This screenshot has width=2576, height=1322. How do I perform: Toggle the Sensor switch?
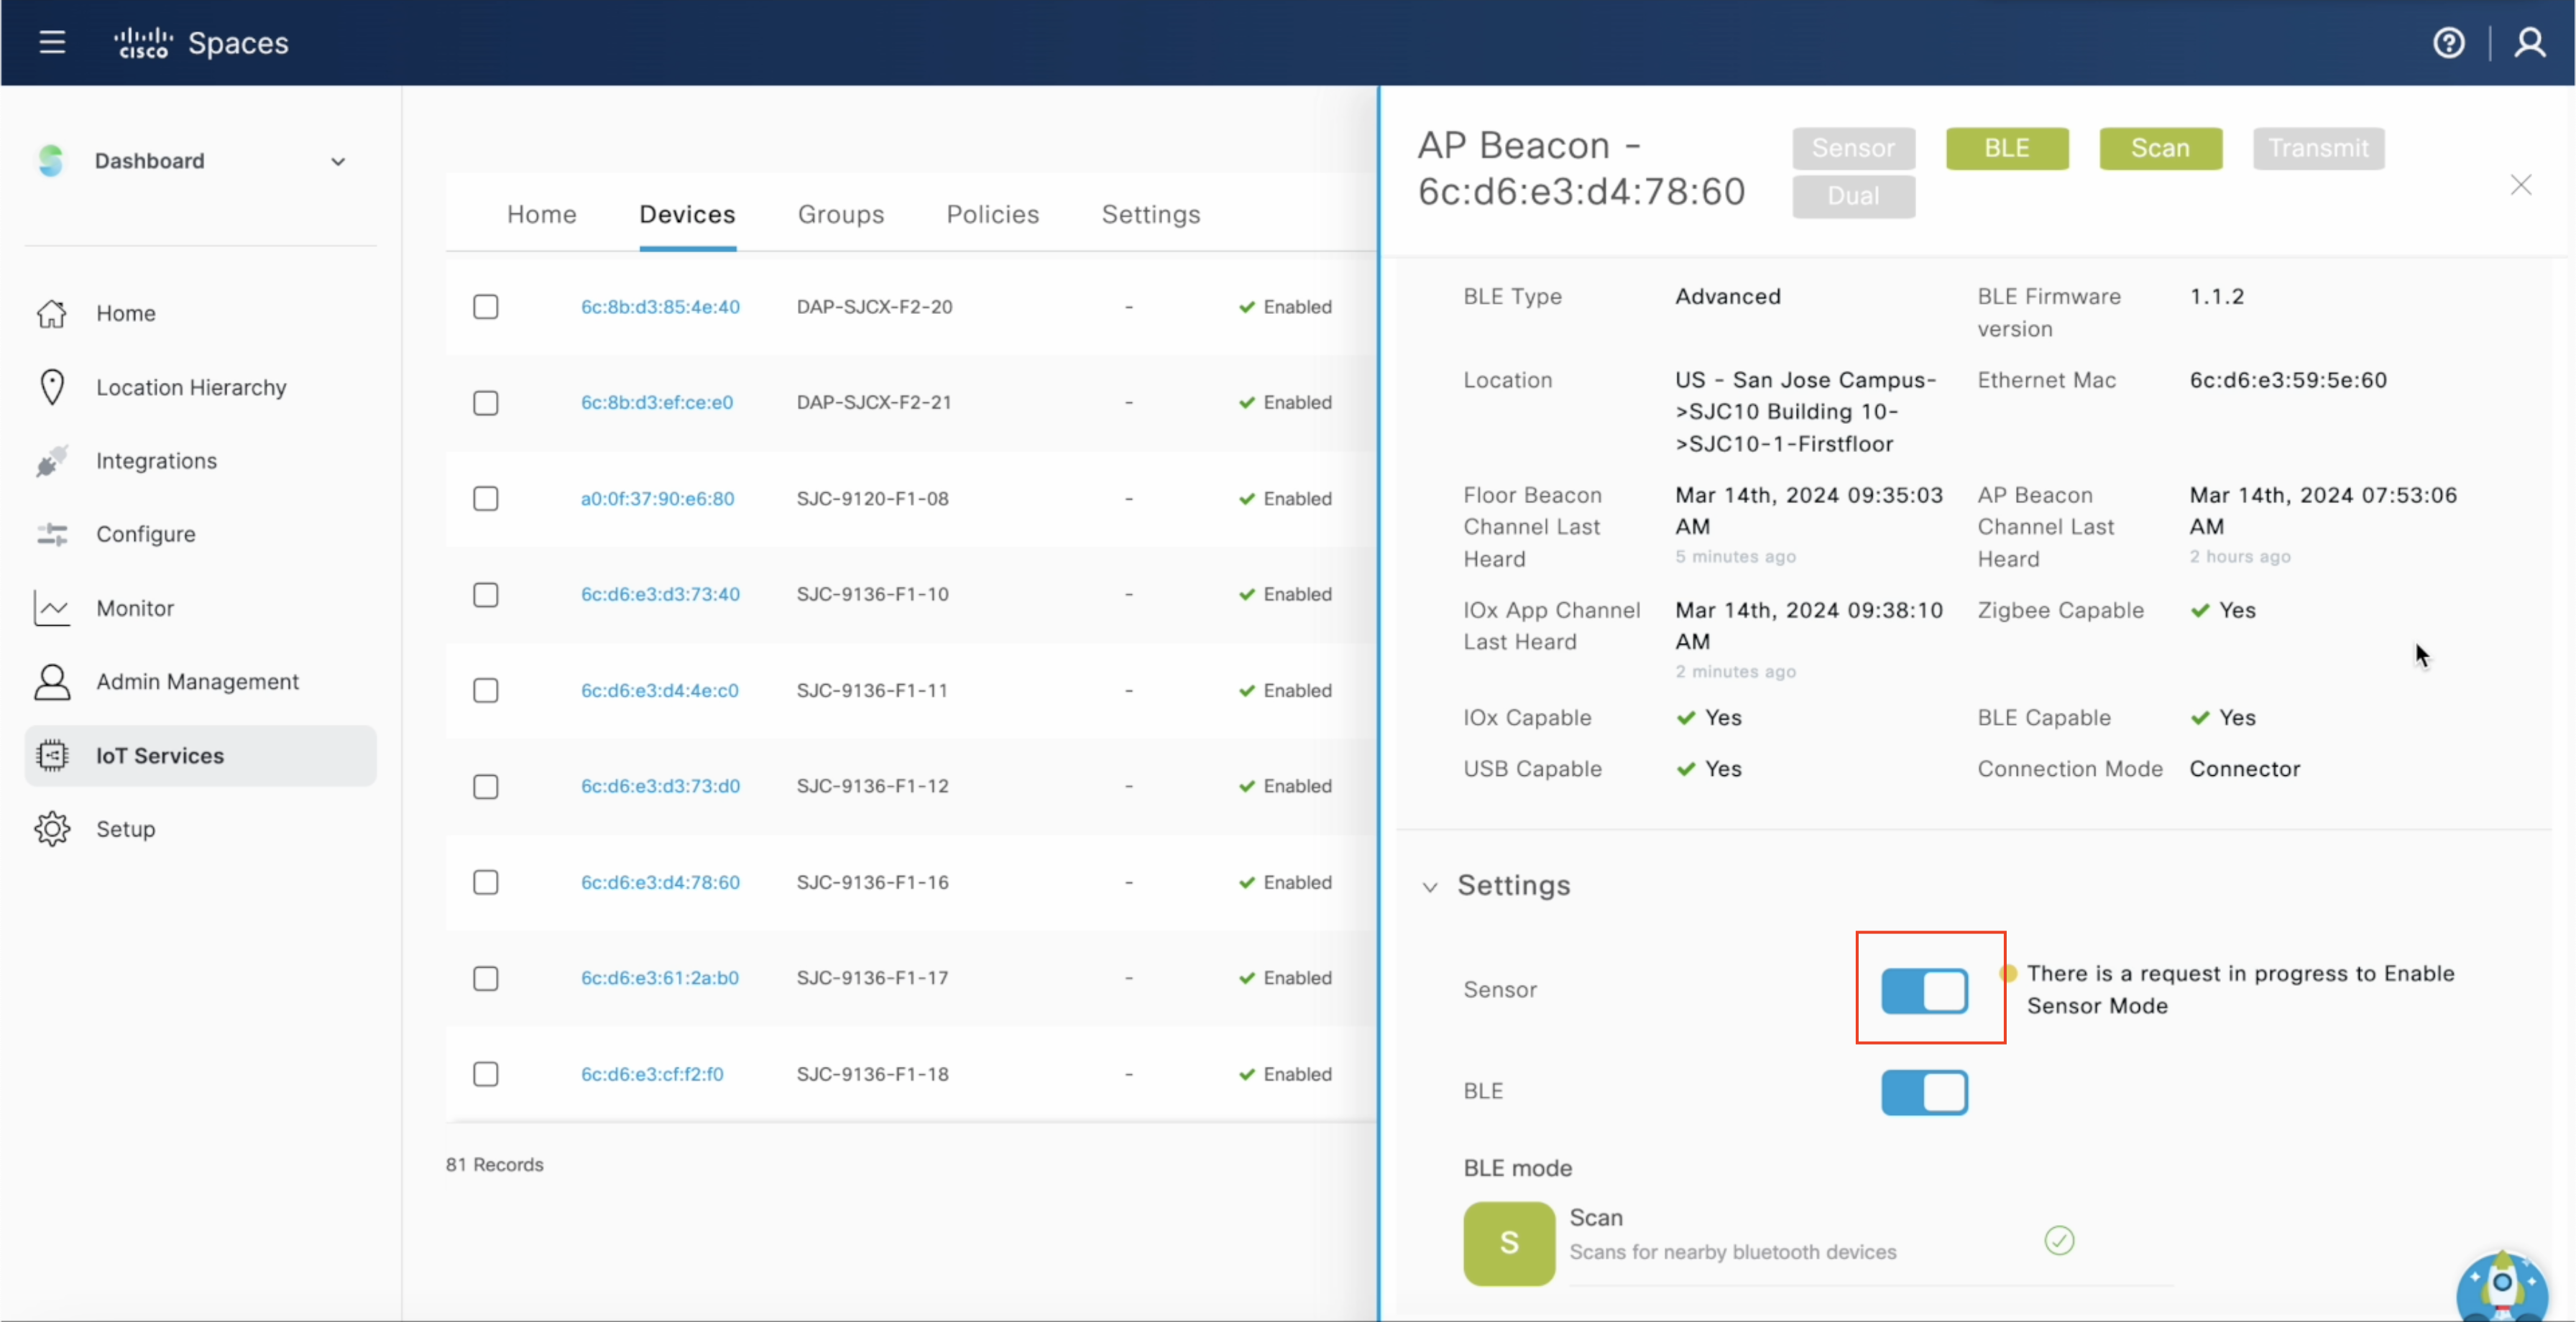[x=1924, y=991]
